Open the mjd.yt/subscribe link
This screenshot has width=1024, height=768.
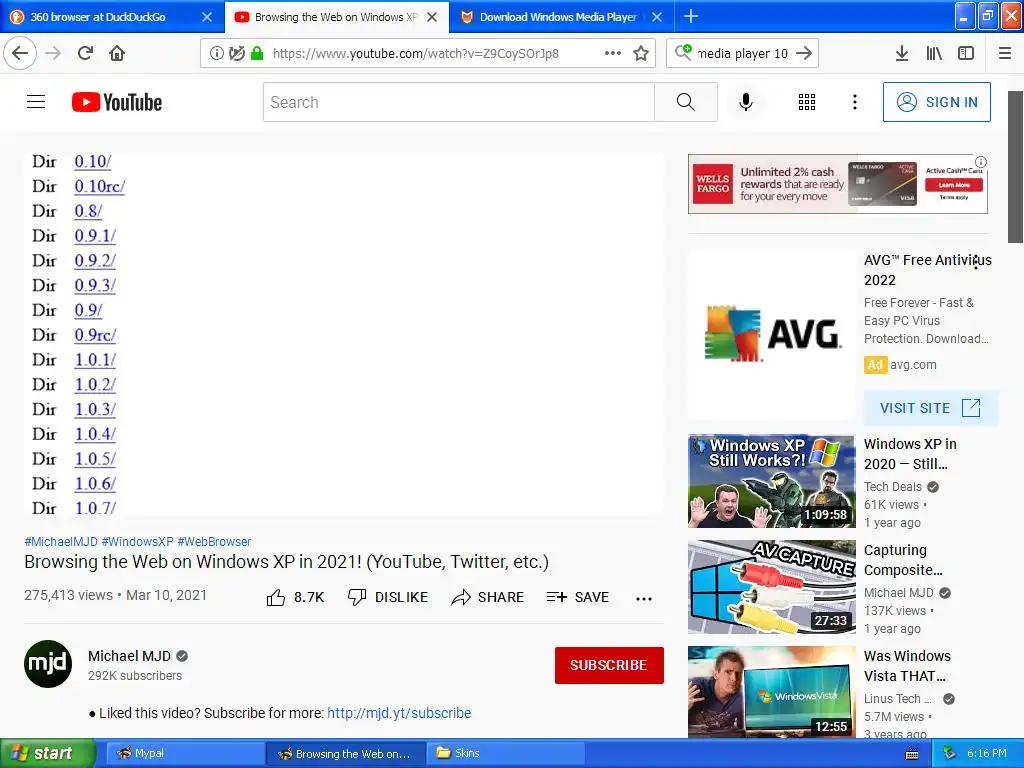click(x=399, y=712)
